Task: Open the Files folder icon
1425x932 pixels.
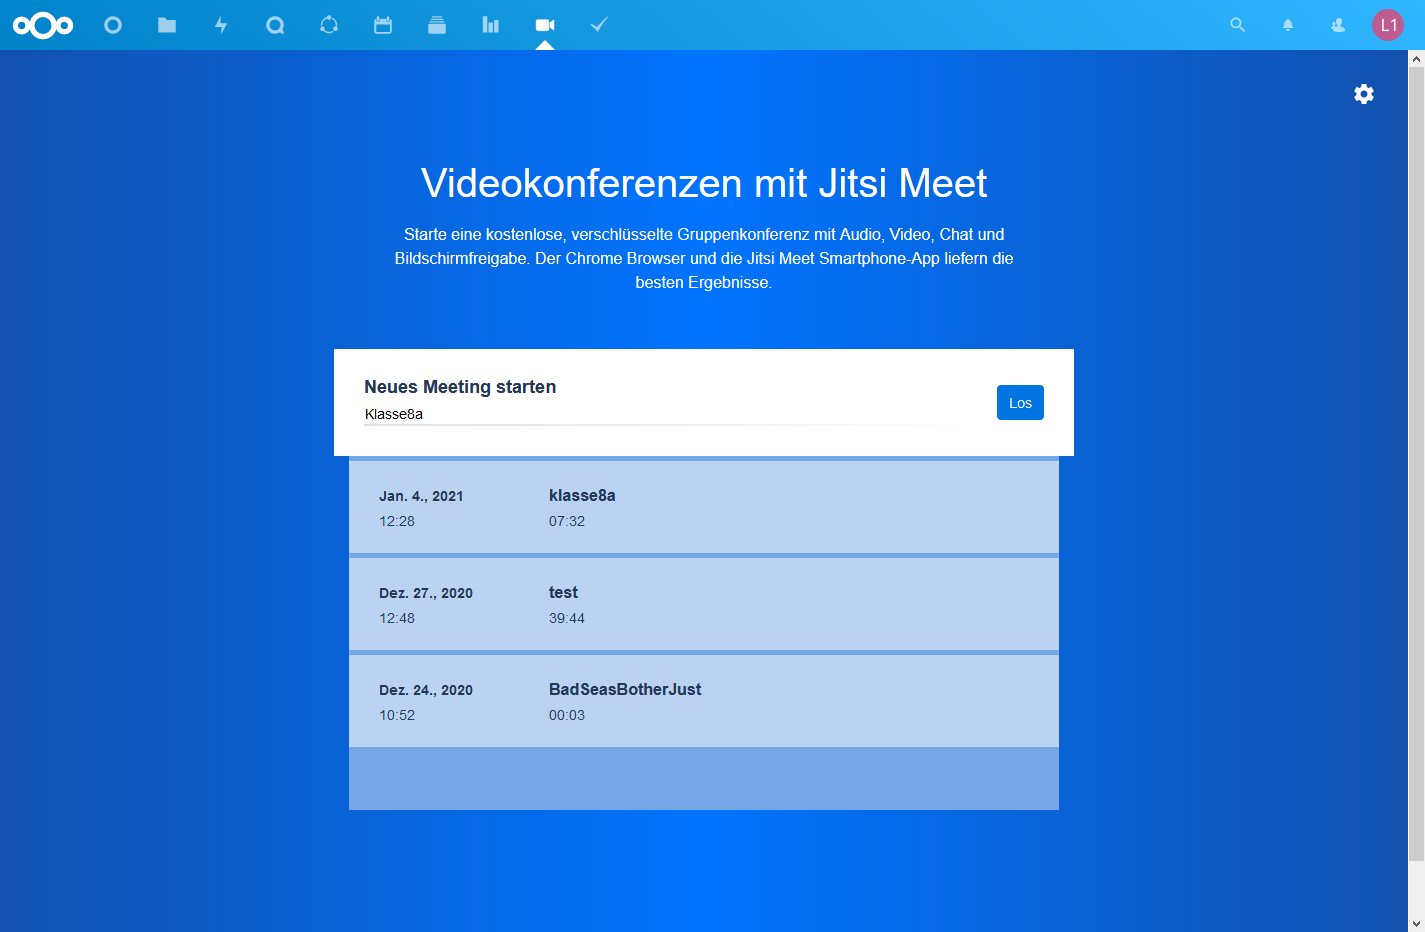Action: click(x=167, y=25)
